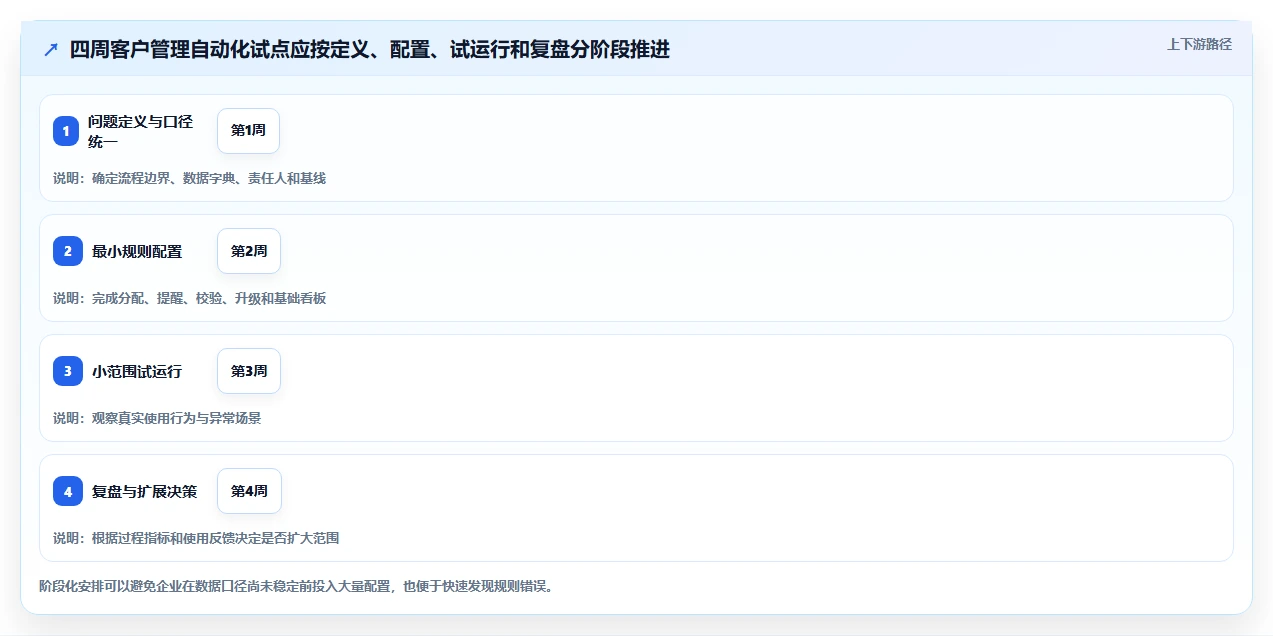This screenshot has width=1273, height=636.
Task: Click the arrow icon beside the title
Action: [51, 50]
